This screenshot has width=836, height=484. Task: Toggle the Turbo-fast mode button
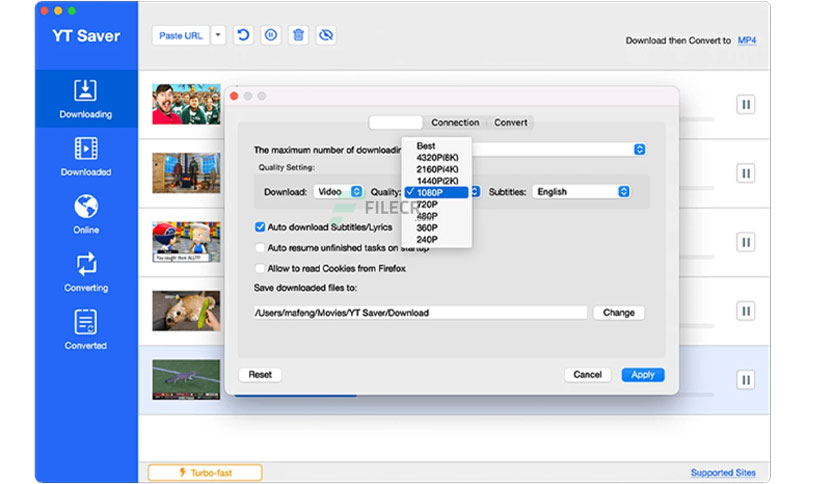click(205, 472)
